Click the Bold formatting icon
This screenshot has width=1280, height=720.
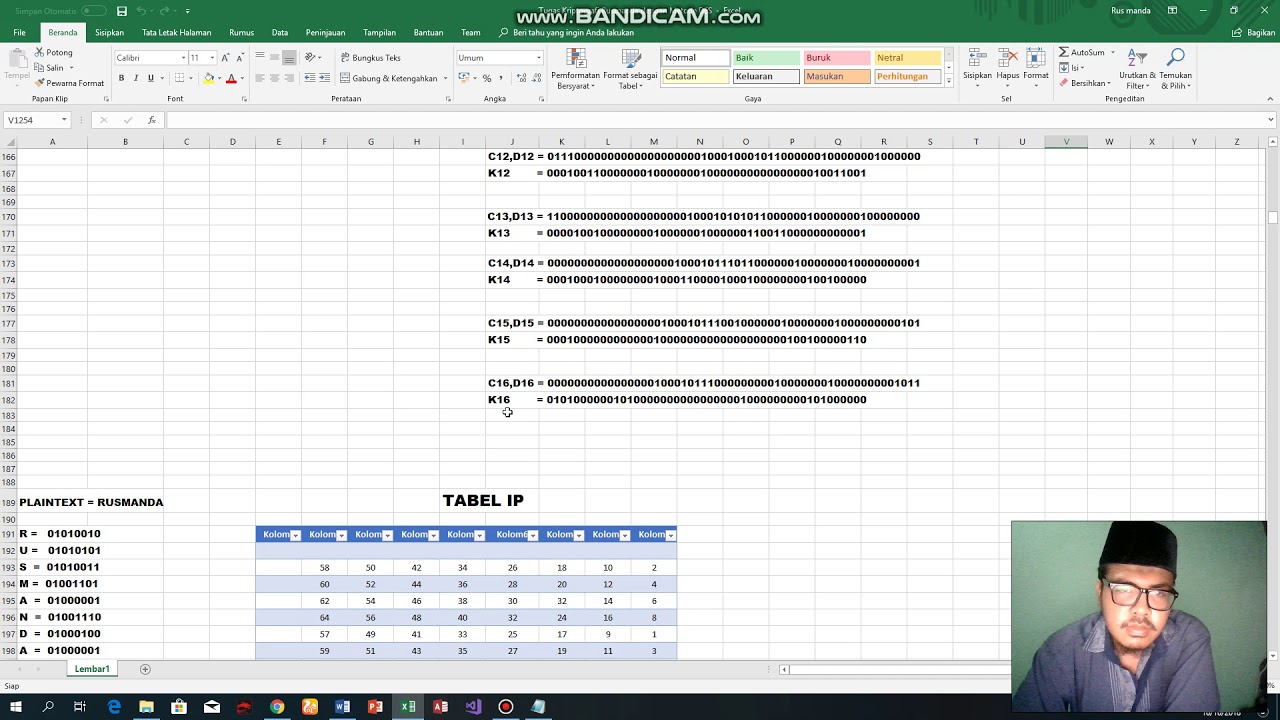pos(122,78)
